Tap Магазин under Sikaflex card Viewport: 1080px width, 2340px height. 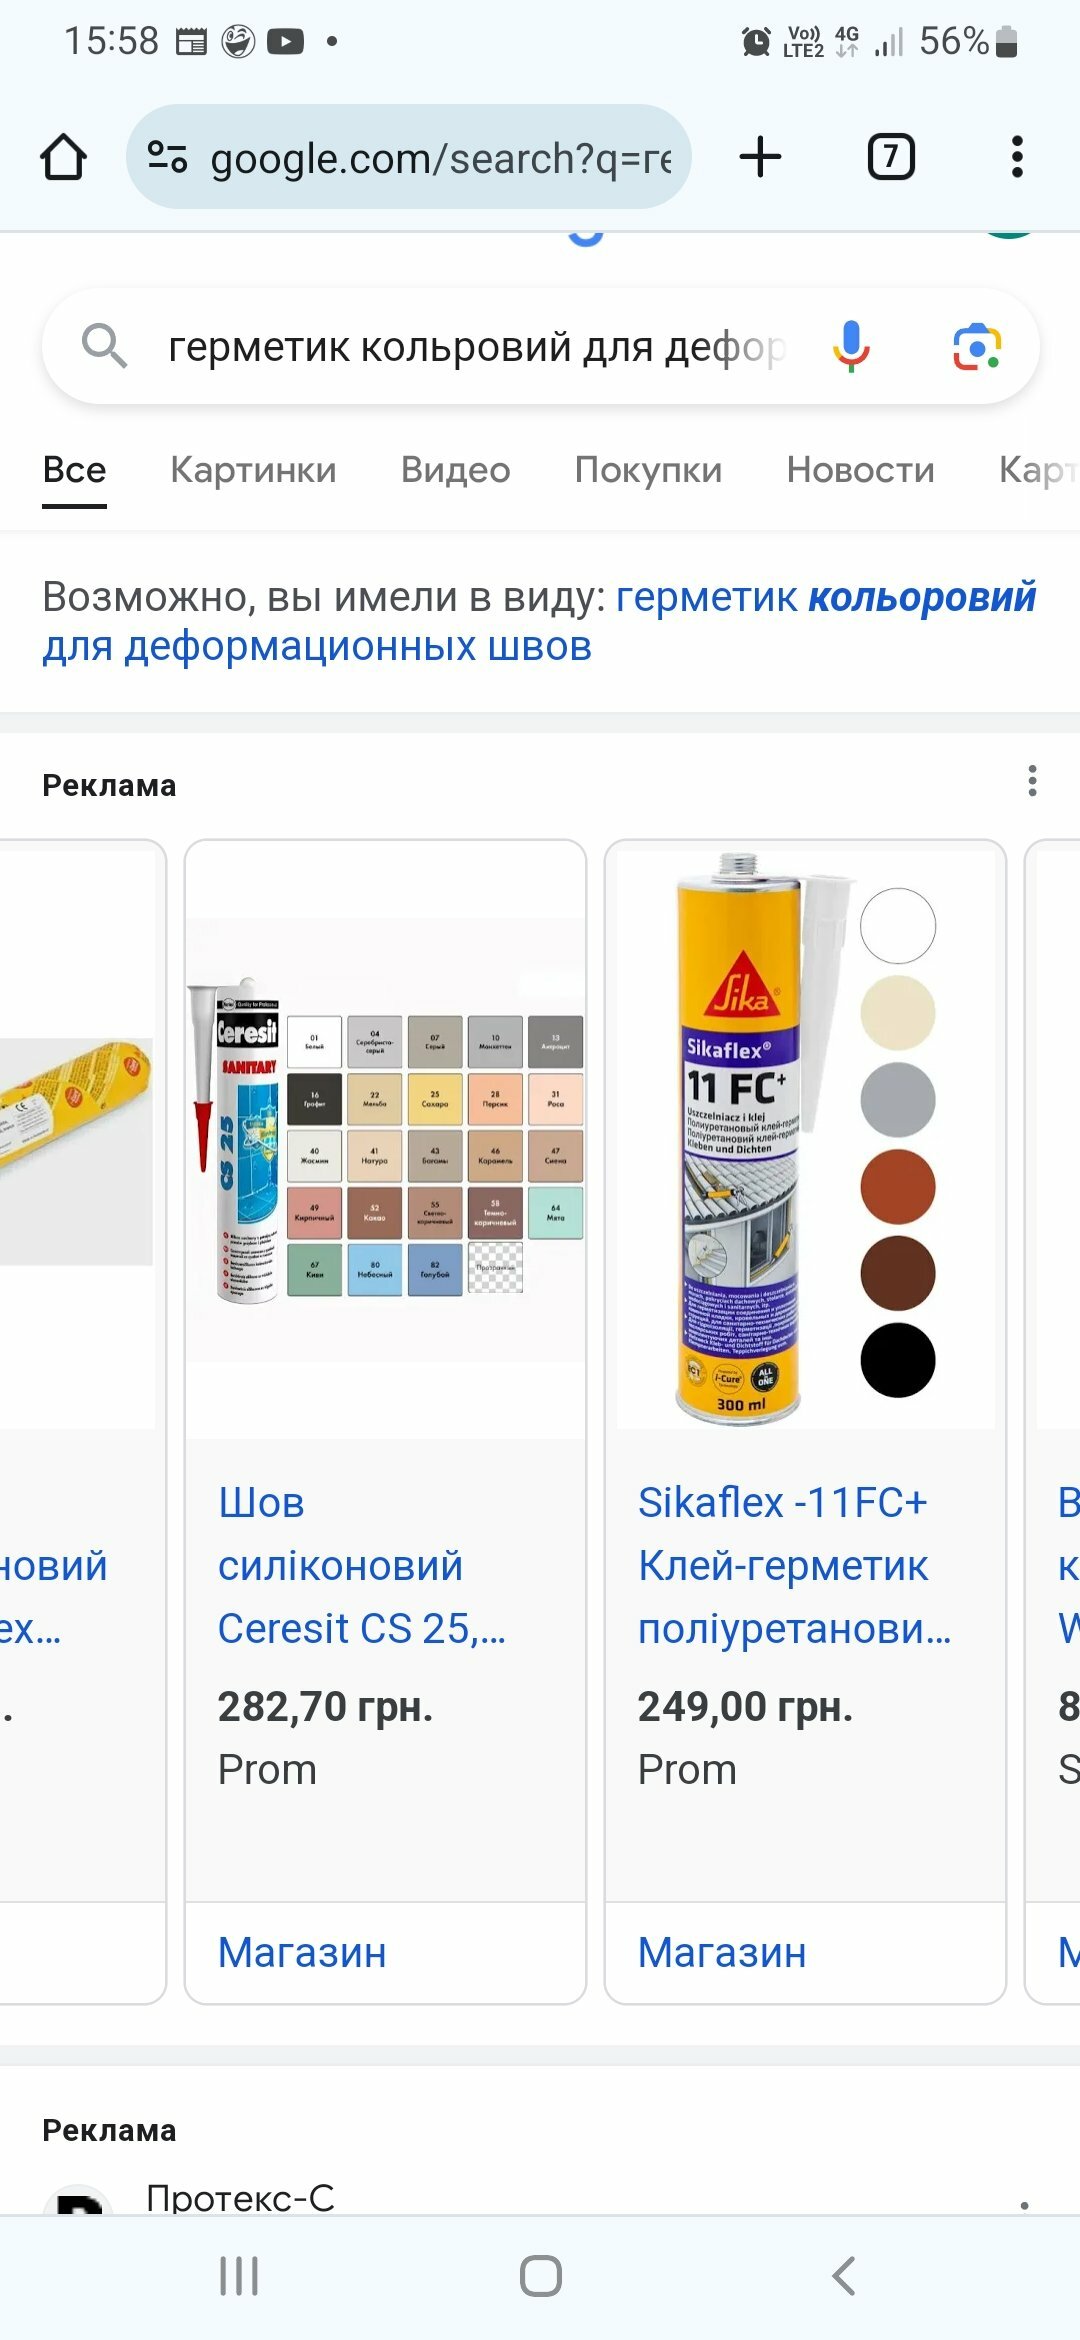click(x=722, y=1952)
